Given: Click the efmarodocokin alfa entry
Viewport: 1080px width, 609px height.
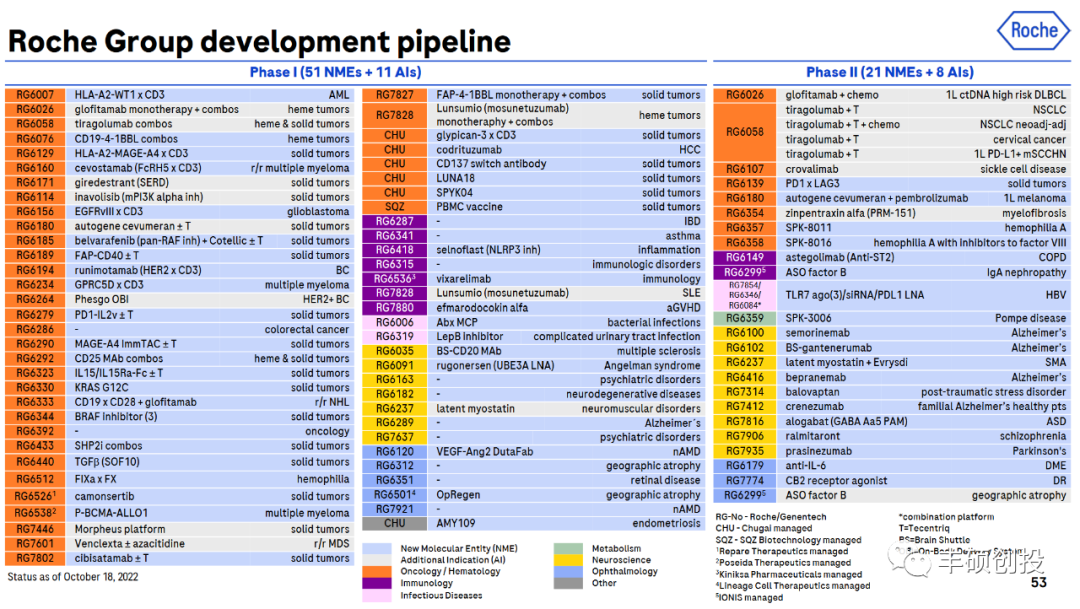Looking at the screenshot, I should (x=484, y=308).
